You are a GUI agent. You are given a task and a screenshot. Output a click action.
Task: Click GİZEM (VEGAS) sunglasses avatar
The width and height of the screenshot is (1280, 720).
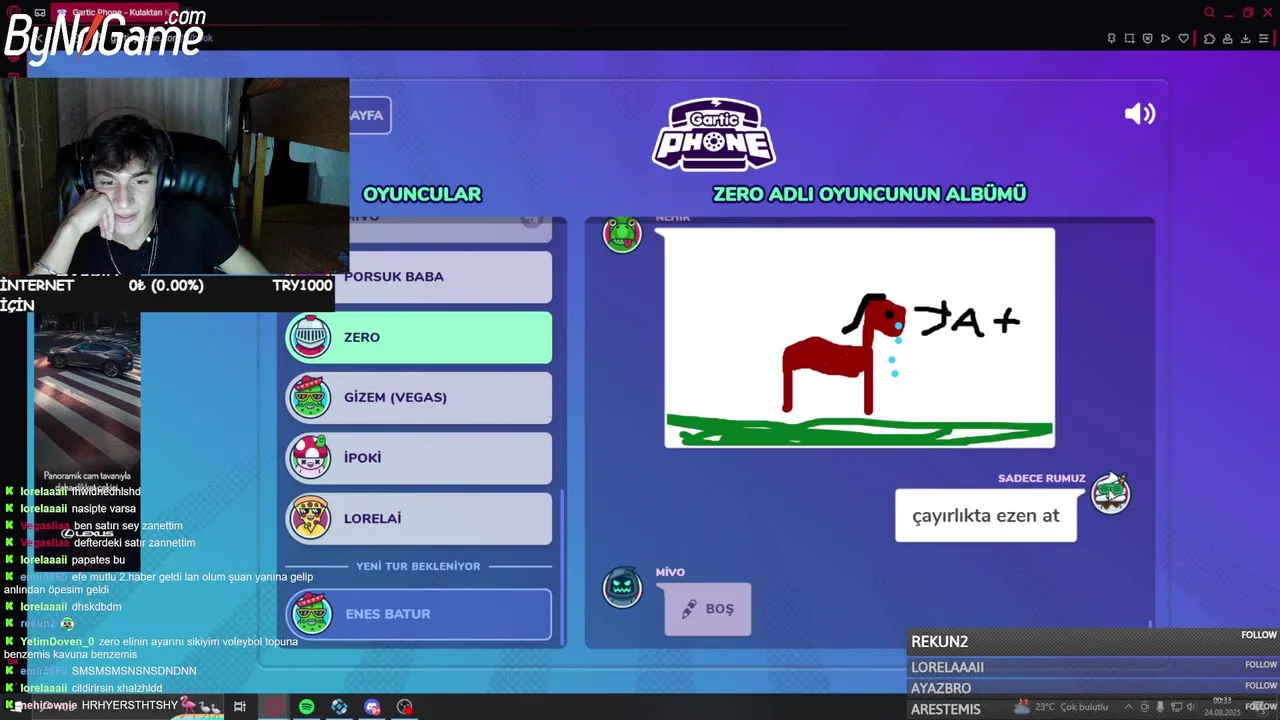click(x=310, y=397)
